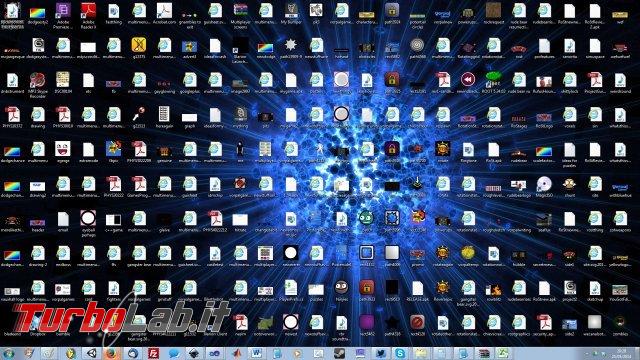Open the Twitter bird taskbar app
The height and width of the screenshot is (360, 640).
[380, 353]
